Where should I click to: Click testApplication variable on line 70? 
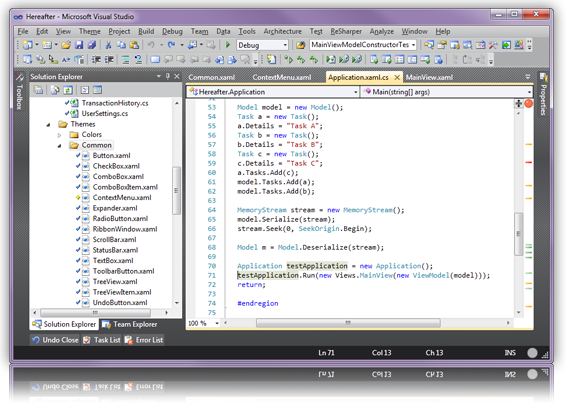pyautogui.click(x=317, y=266)
